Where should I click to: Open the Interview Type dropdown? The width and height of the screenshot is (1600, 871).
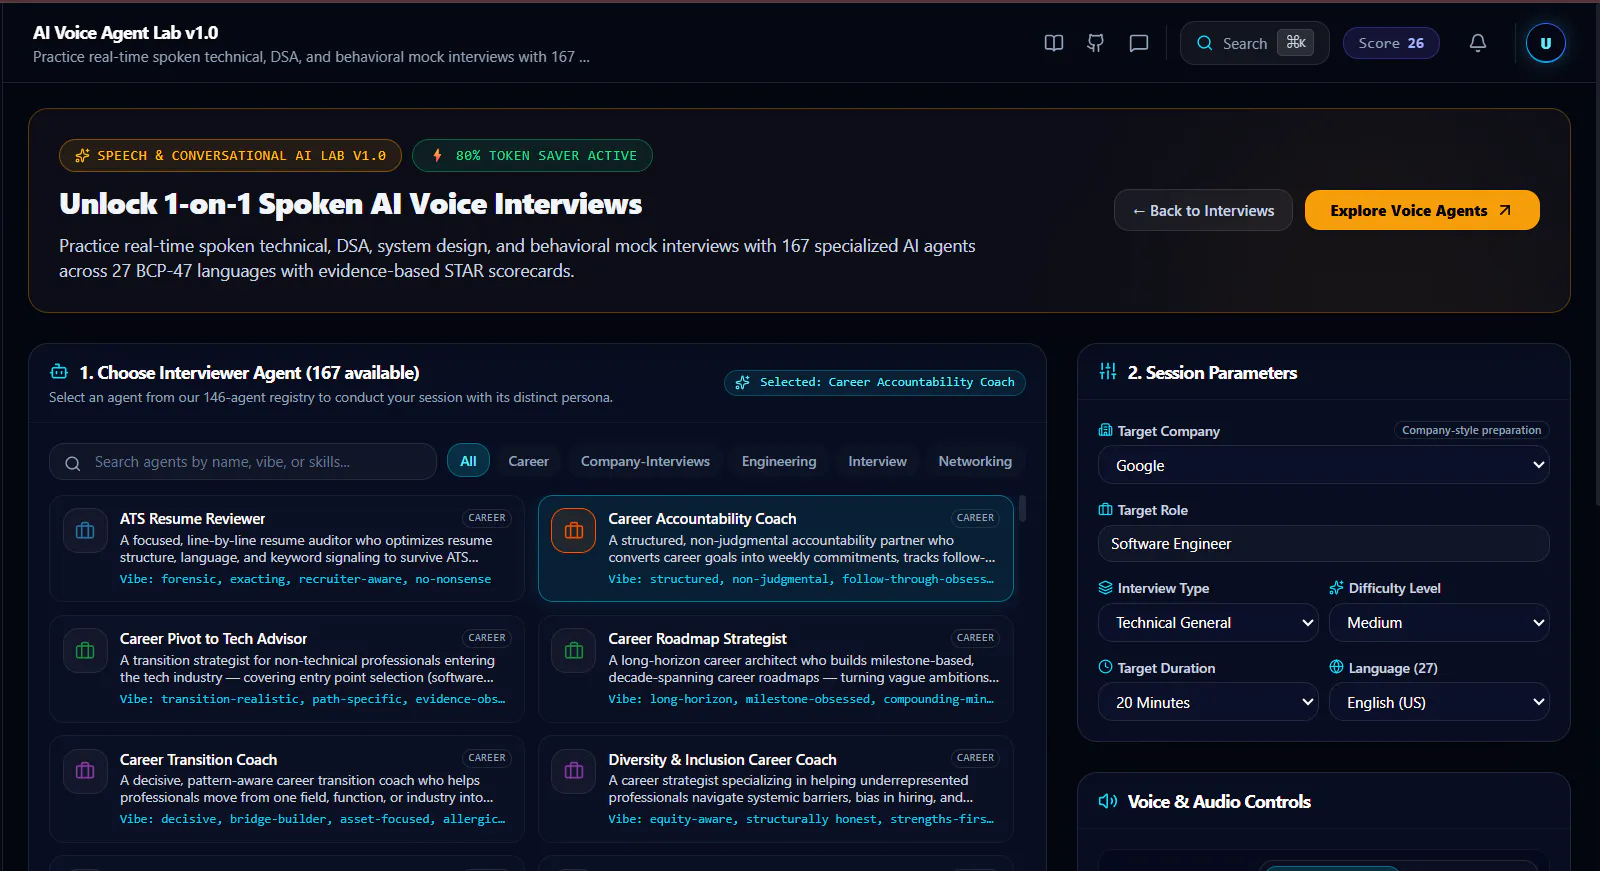pyautogui.click(x=1208, y=622)
